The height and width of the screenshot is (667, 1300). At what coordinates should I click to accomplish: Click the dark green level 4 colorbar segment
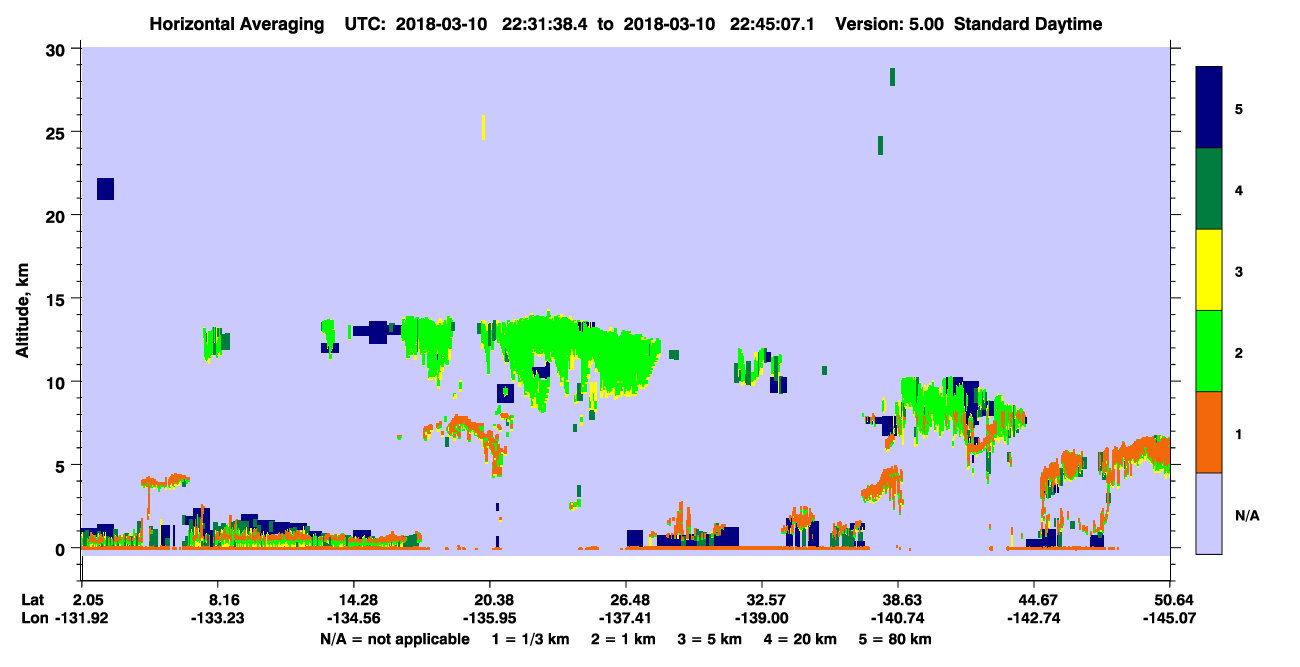tap(1209, 190)
